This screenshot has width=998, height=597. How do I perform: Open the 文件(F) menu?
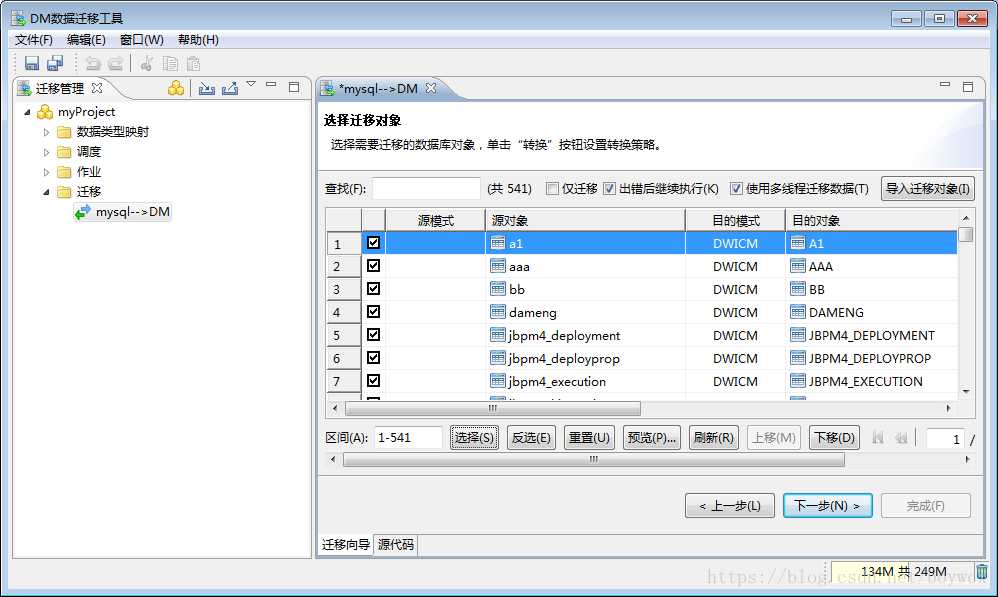[34, 39]
